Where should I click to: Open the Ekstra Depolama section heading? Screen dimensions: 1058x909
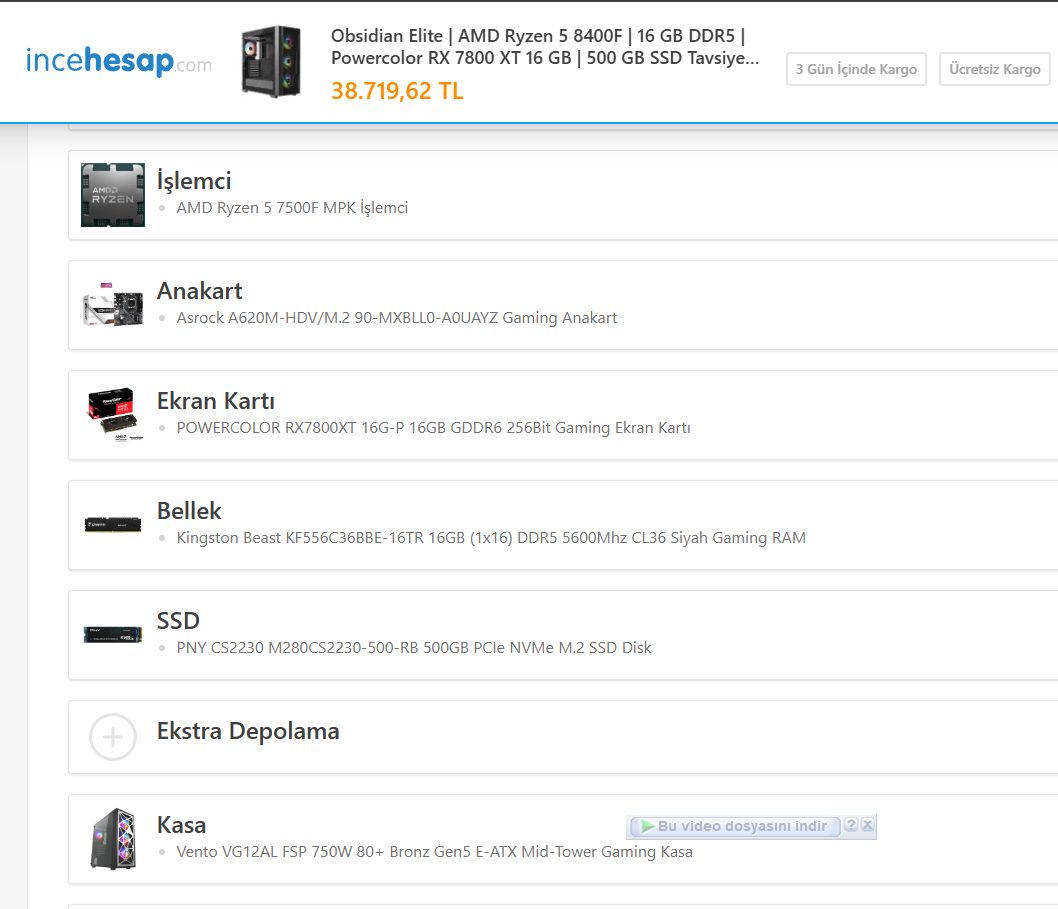pyautogui.click(x=248, y=732)
